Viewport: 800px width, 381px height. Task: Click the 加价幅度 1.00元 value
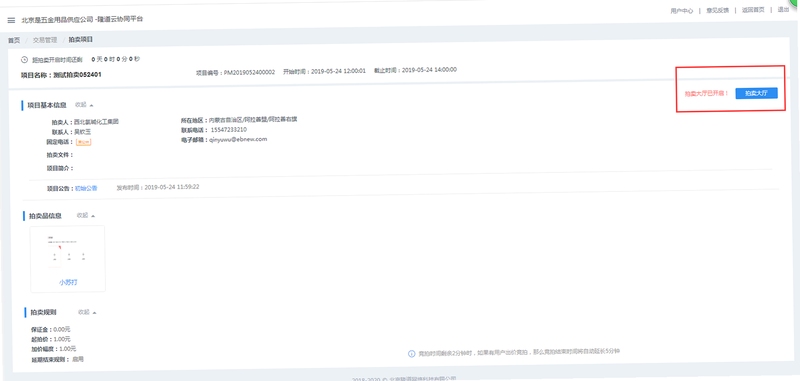pyautogui.click(x=67, y=349)
